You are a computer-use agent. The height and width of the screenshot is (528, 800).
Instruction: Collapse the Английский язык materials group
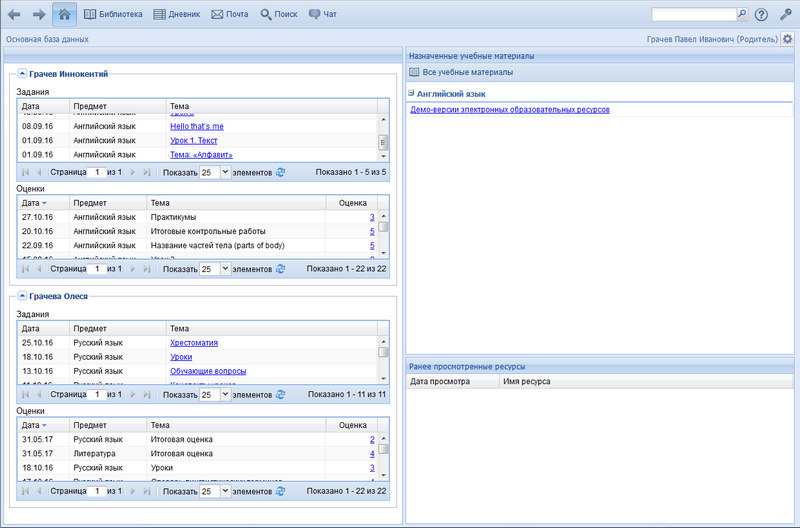[x=411, y=93]
